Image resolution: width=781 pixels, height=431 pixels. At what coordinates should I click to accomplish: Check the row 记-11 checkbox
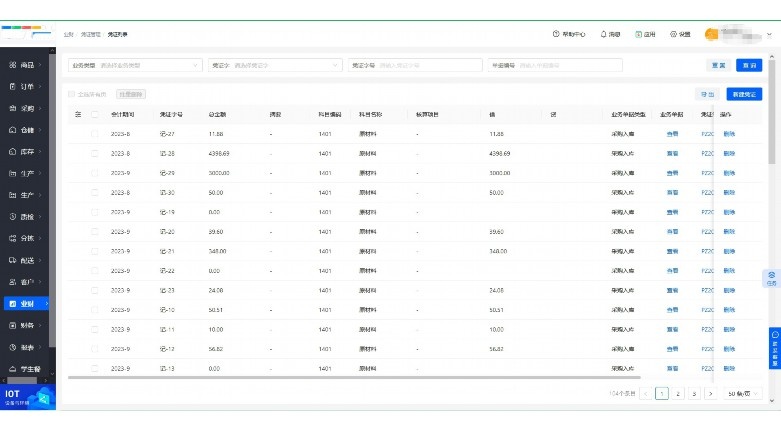[x=95, y=329]
